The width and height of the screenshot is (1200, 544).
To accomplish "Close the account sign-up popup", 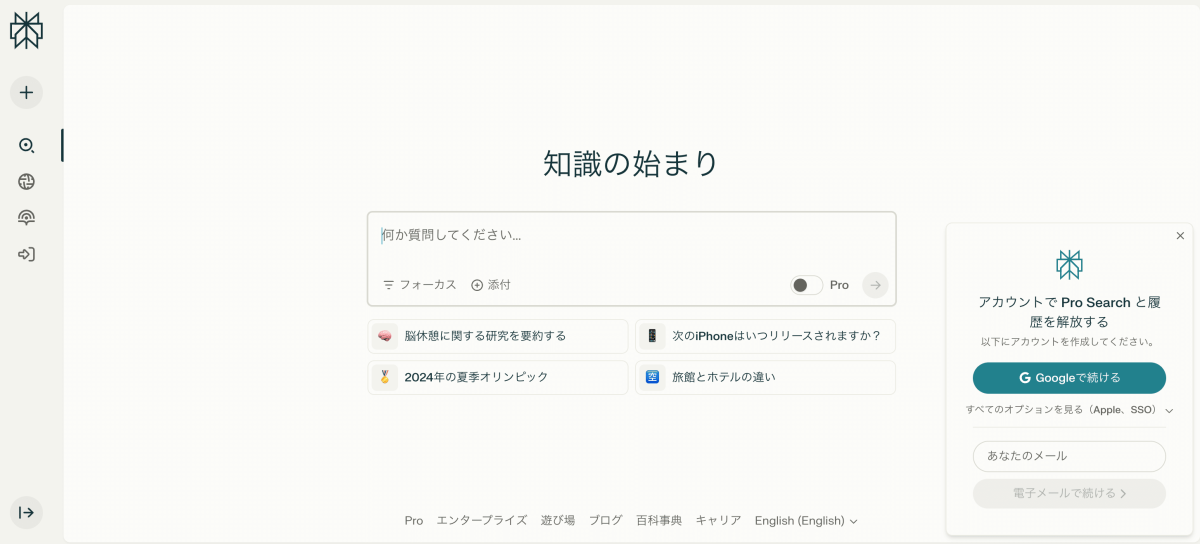I will [1180, 236].
